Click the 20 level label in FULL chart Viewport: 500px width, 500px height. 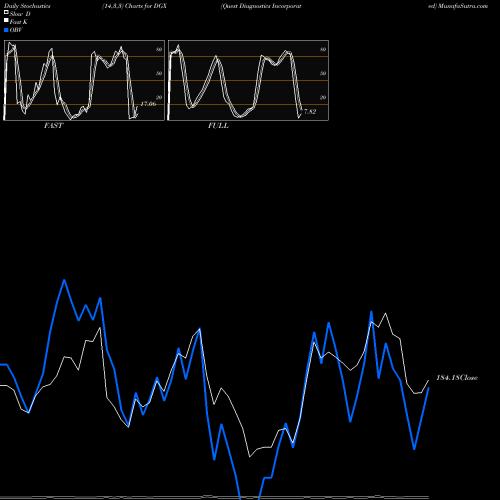tap(323, 97)
